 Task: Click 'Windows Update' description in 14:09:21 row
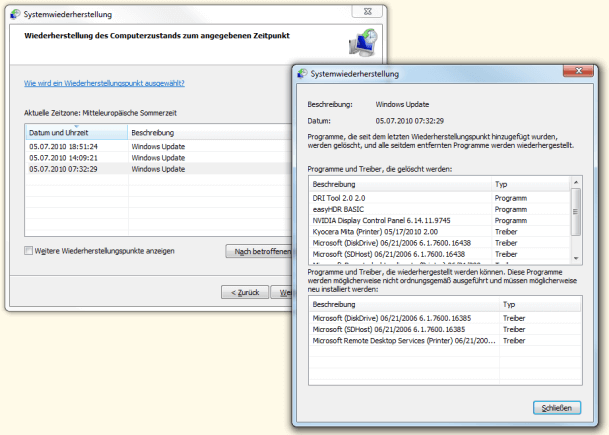tap(158, 158)
